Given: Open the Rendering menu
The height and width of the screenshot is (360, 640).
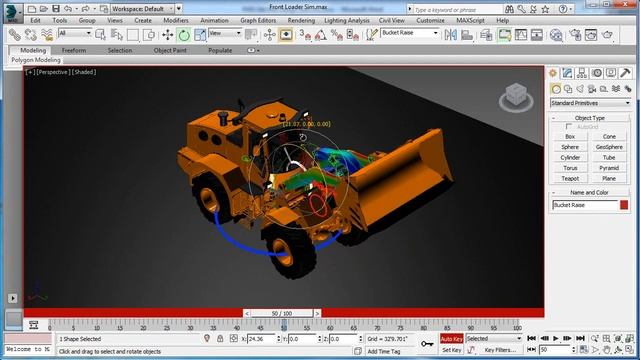Looking at the screenshot, I should click(301, 20).
